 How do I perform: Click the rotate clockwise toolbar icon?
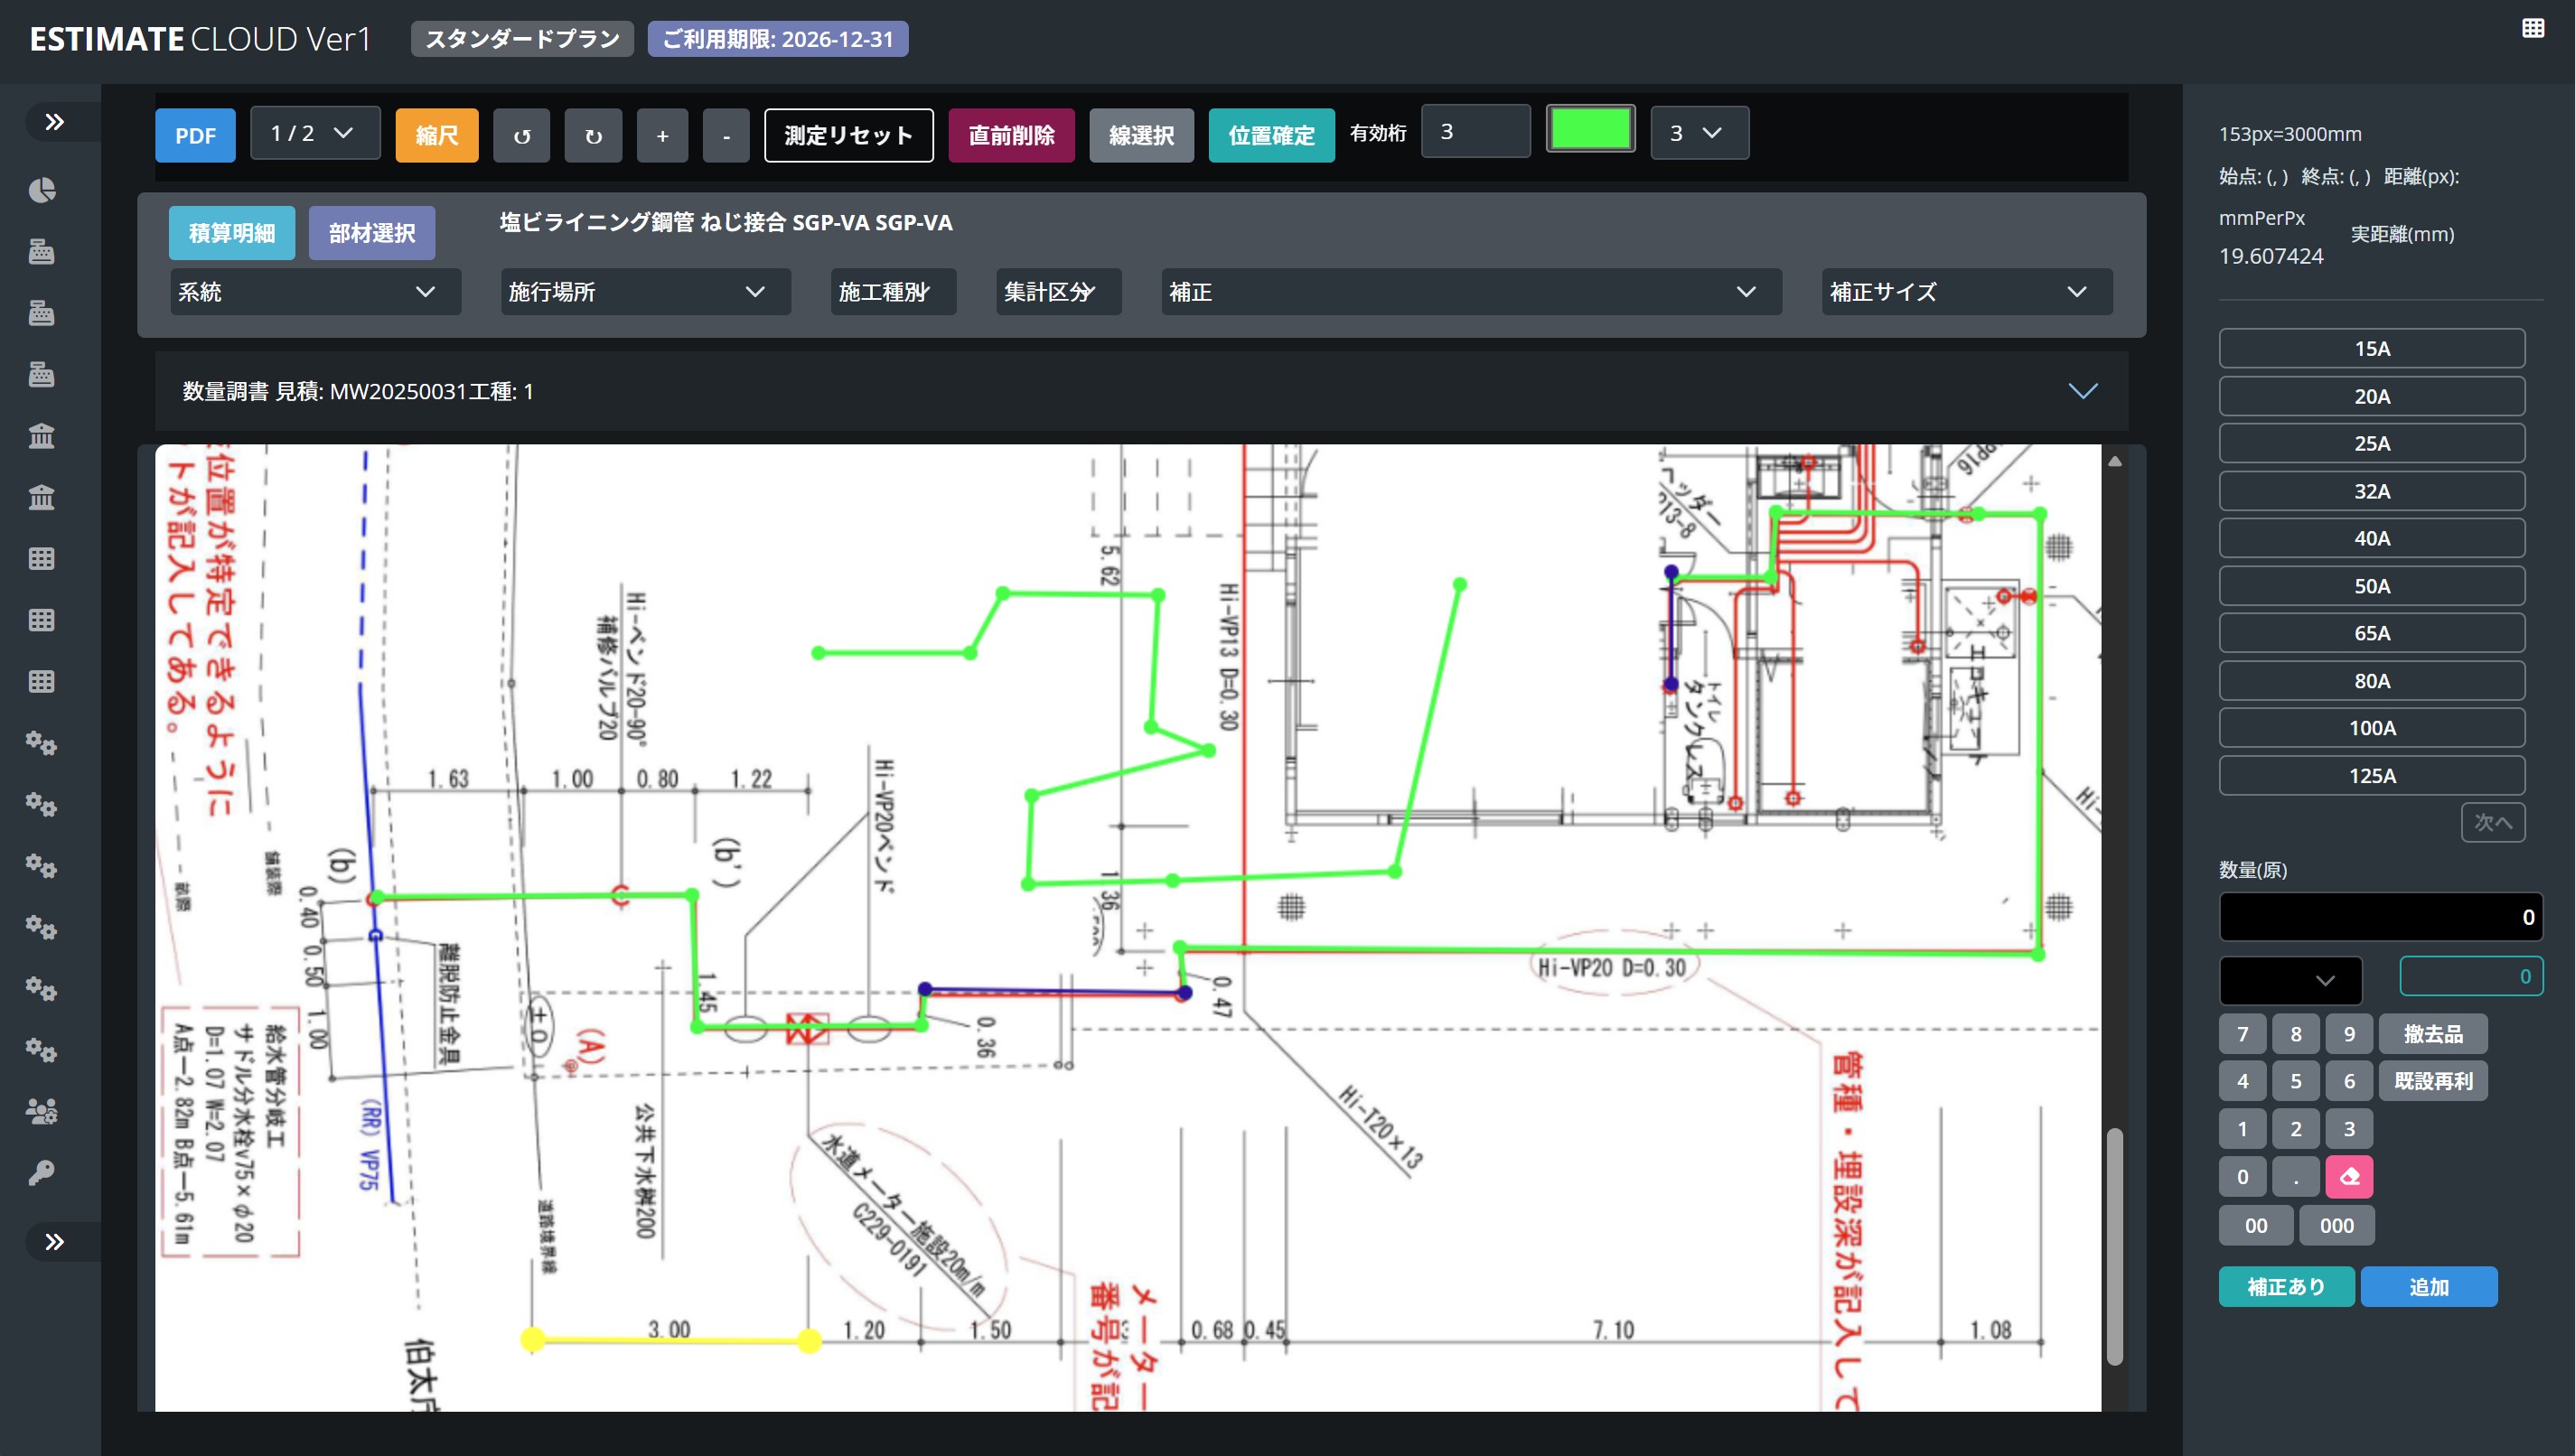click(593, 135)
